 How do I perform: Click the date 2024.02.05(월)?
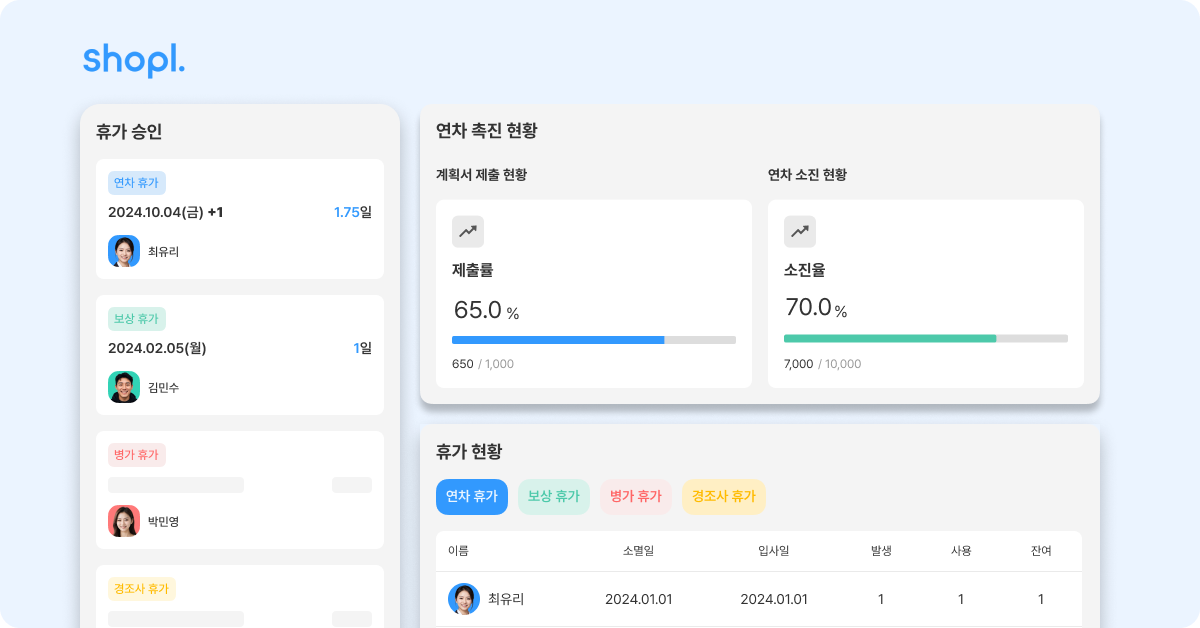(157, 349)
